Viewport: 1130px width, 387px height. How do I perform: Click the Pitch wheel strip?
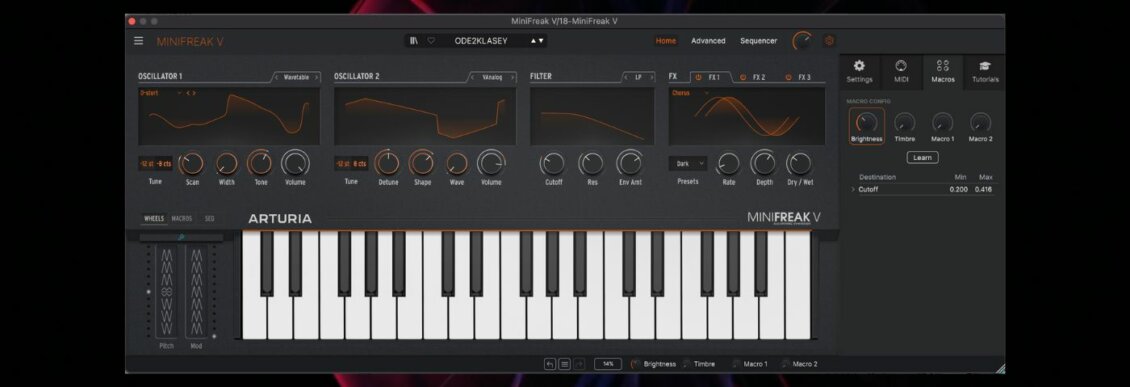166,291
